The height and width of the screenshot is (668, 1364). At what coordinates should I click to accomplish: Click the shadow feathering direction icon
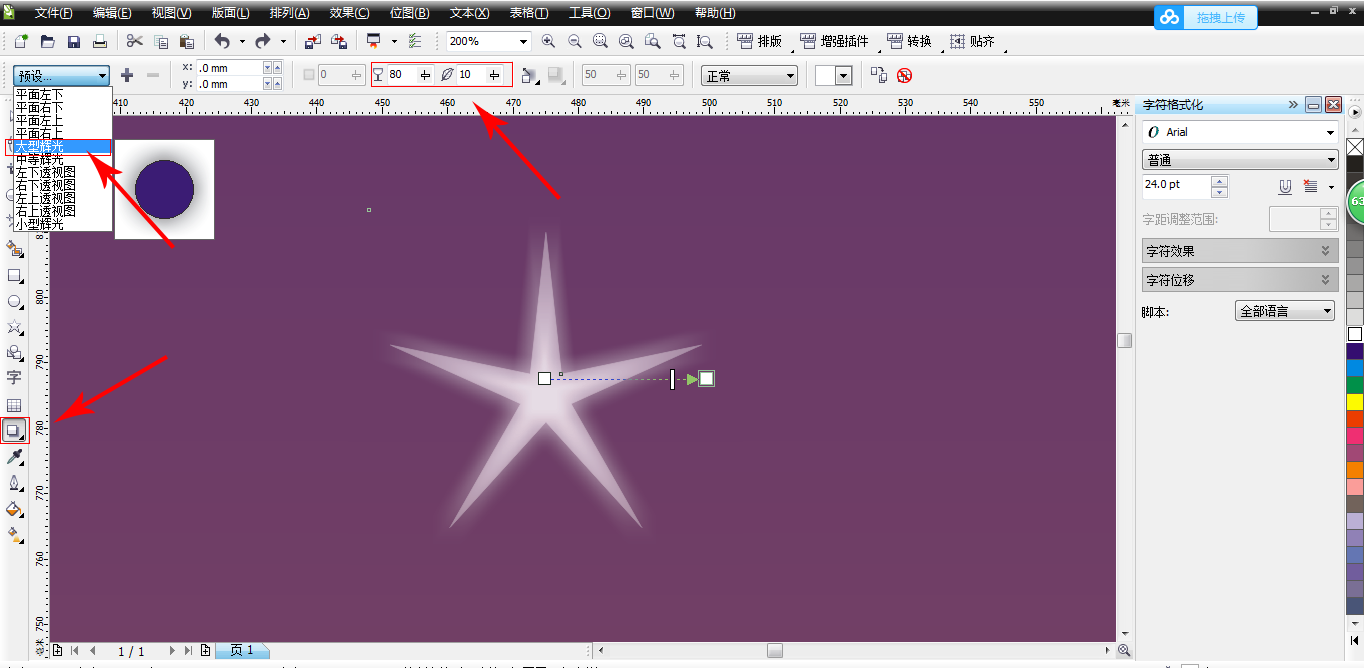pyautogui.click(x=530, y=75)
